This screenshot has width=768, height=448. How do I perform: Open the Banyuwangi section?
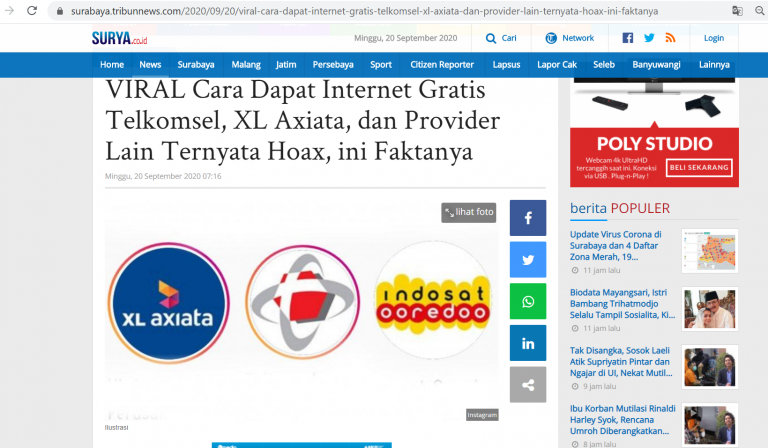point(656,65)
